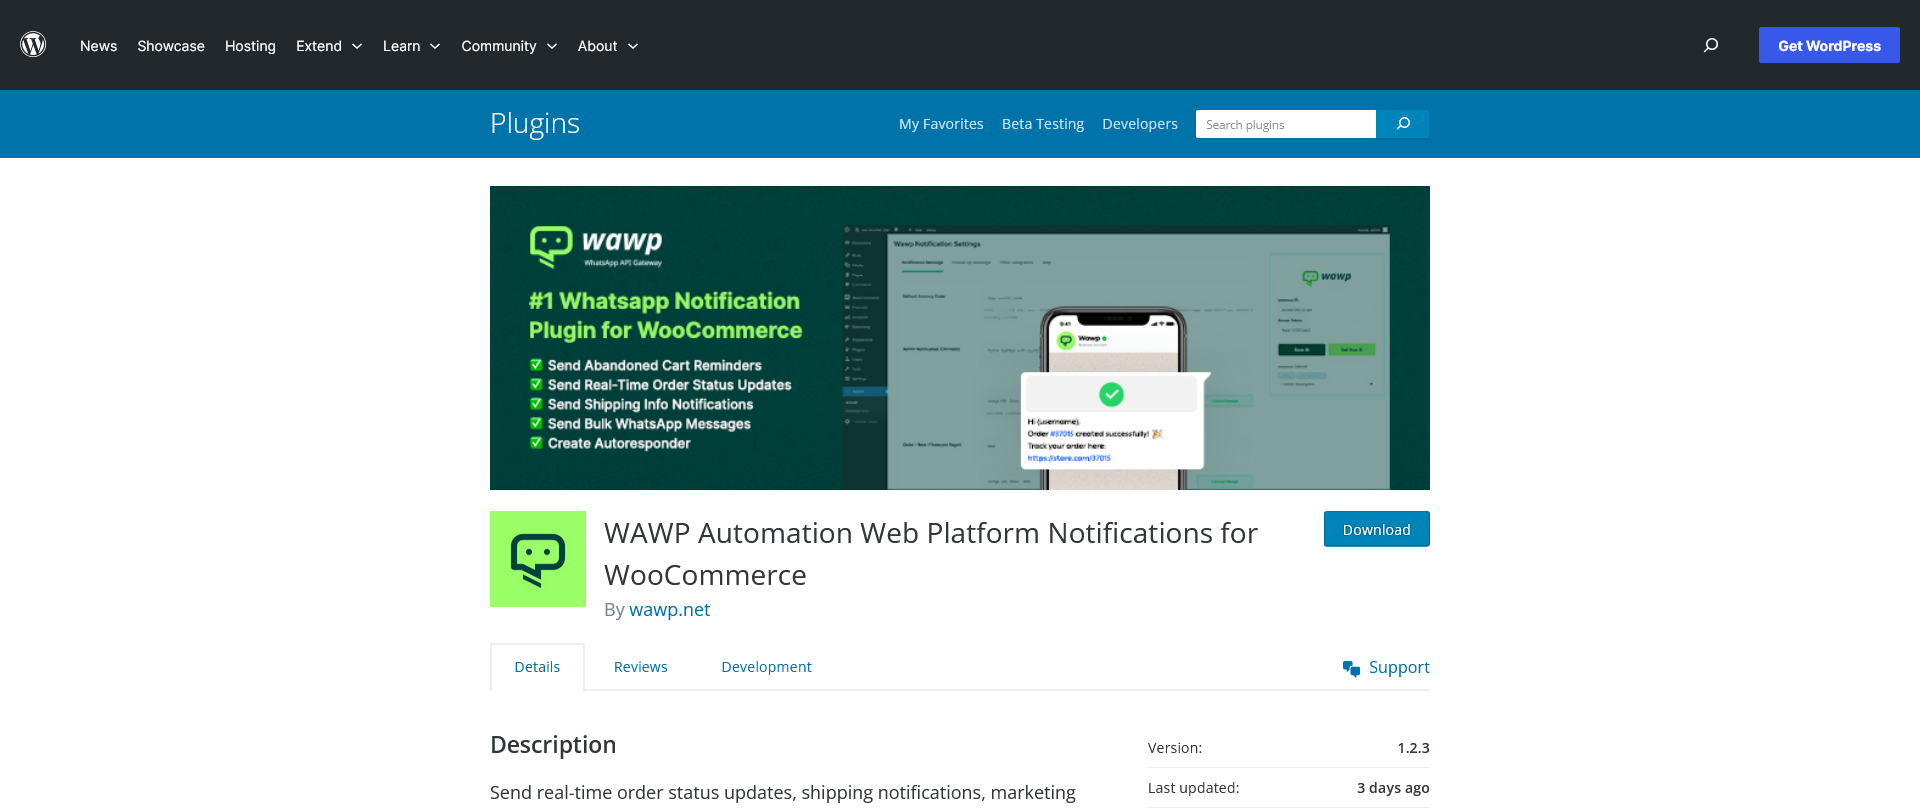
Task: Submit plugin search with magnifier button
Action: (x=1403, y=124)
